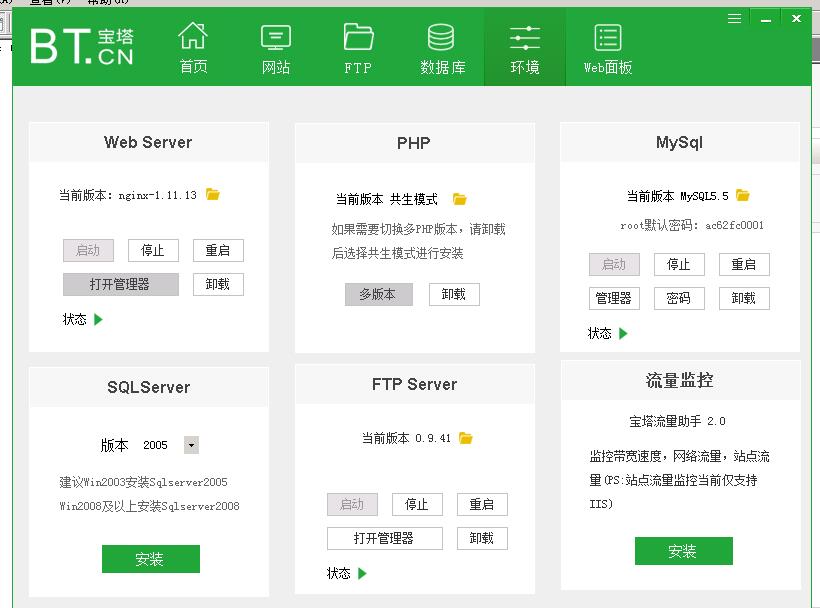
Task: Open the 数据库 database section
Action: (x=442, y=49)
